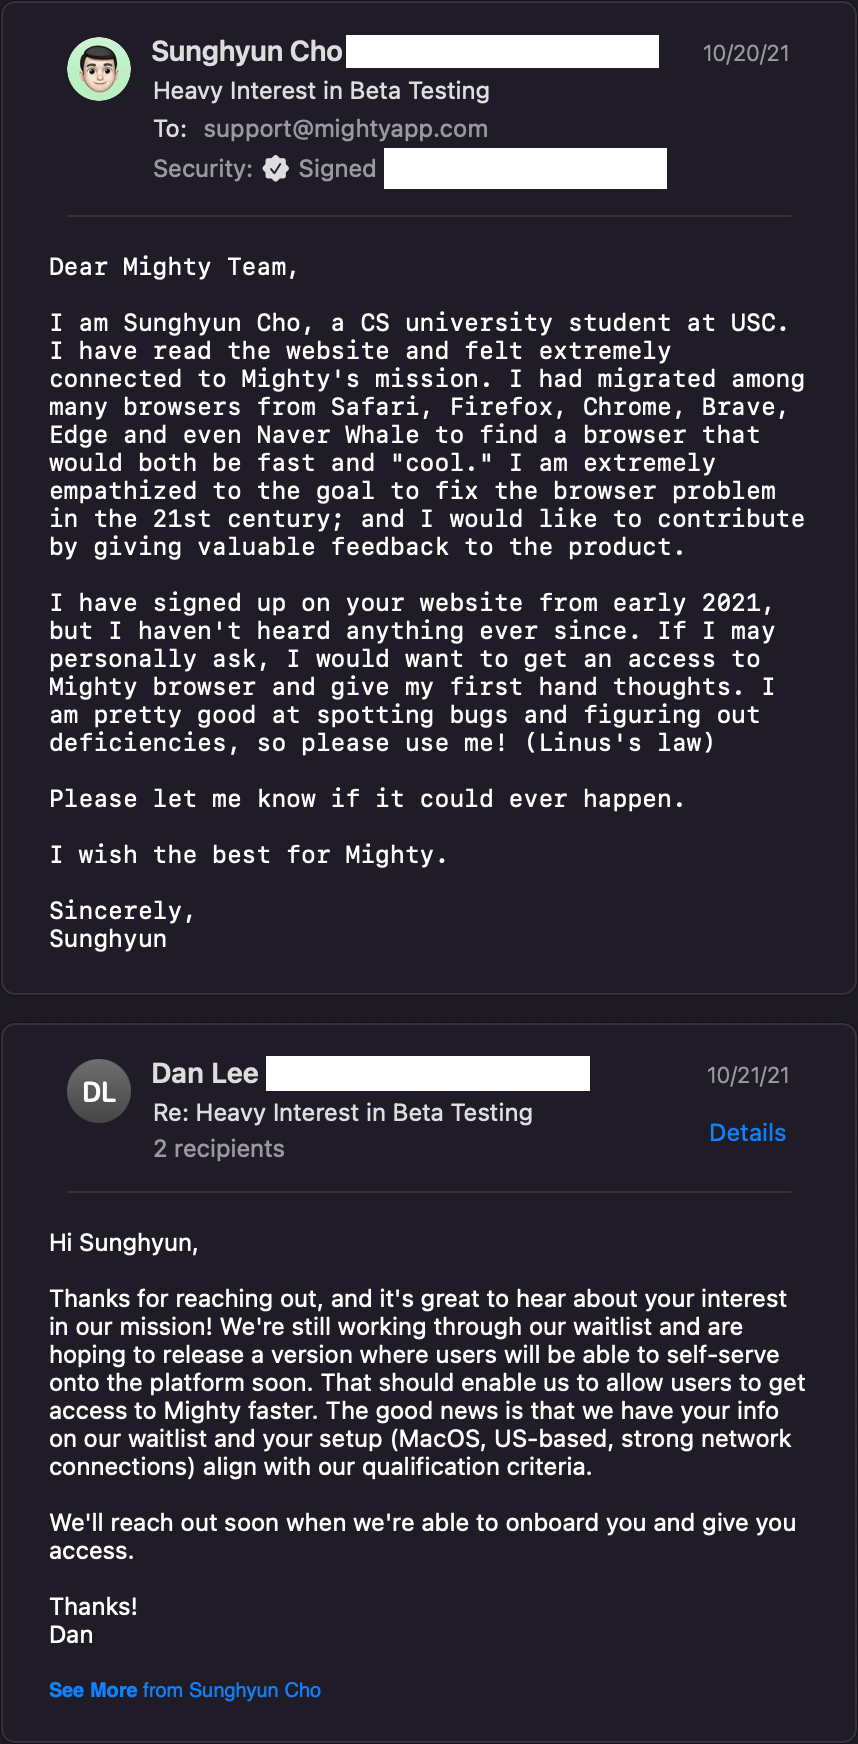Click the Security: label in first header
Viewport: 858px width, 1744px height.
click(203, 169)
